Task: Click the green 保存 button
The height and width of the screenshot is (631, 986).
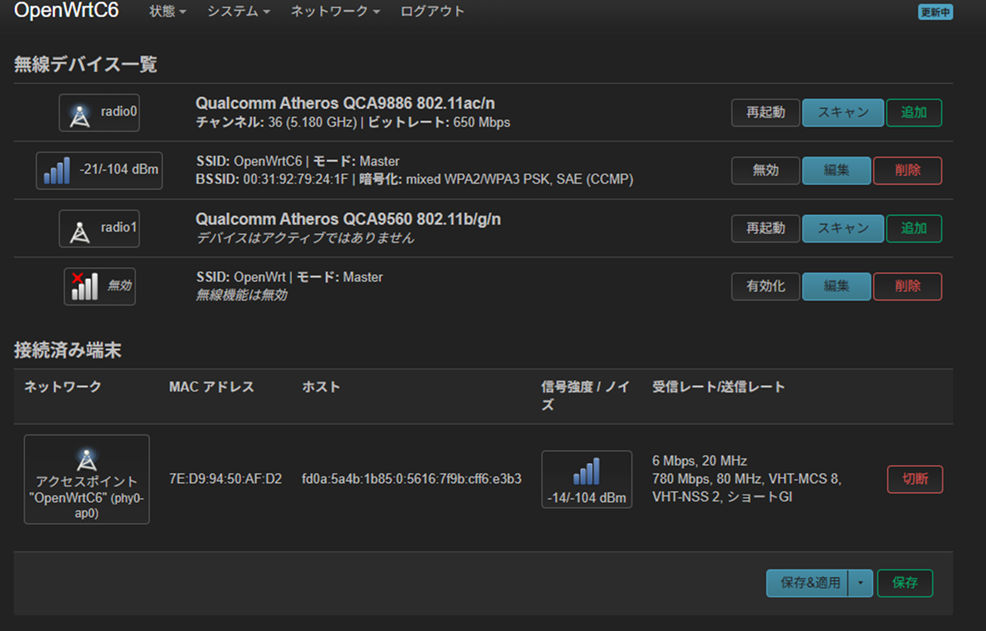Action: [x=905, y=583]
